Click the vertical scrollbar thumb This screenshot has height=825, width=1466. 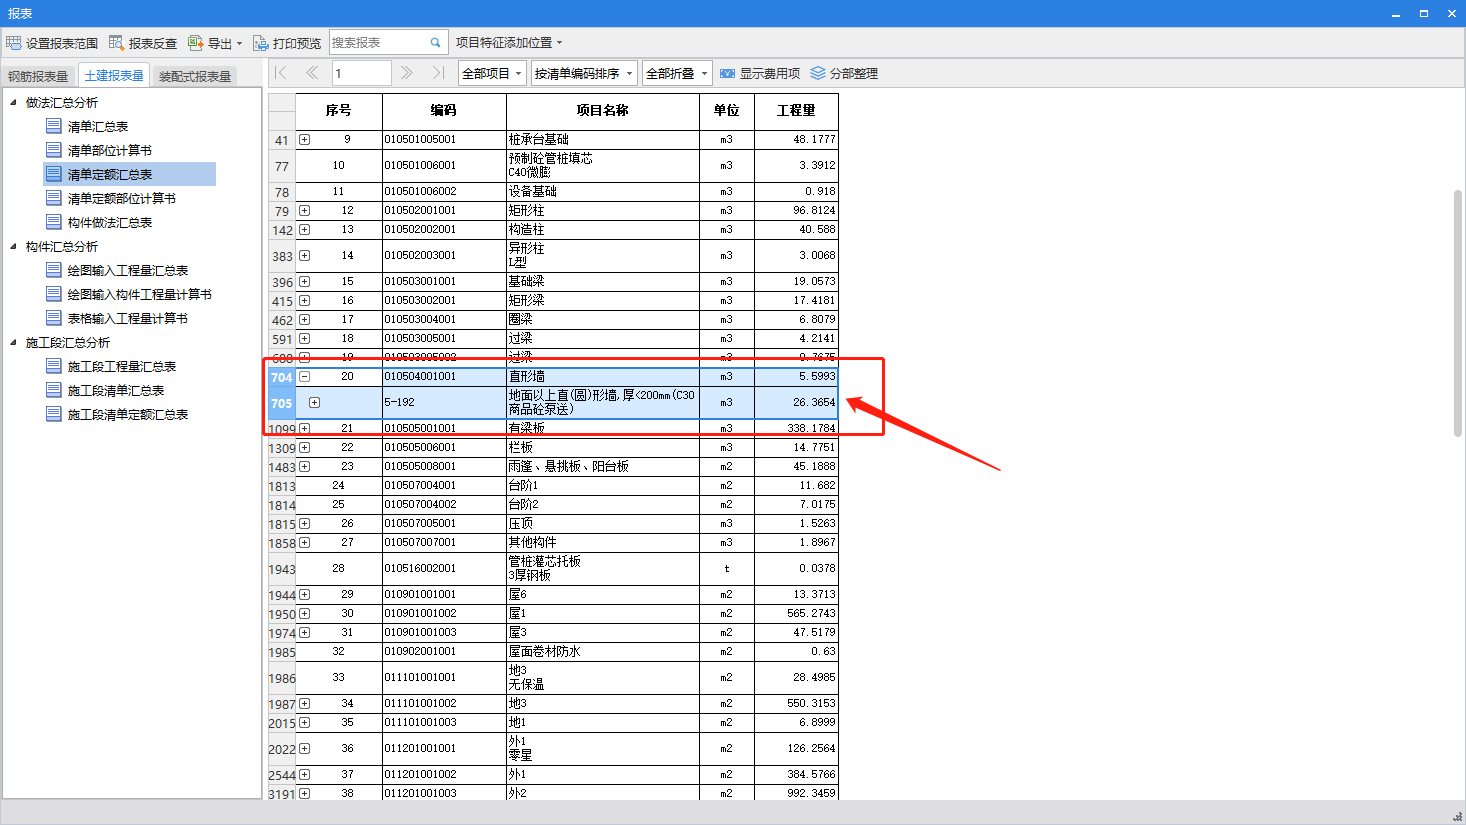pyautogui.click(x=1457, y=313)
